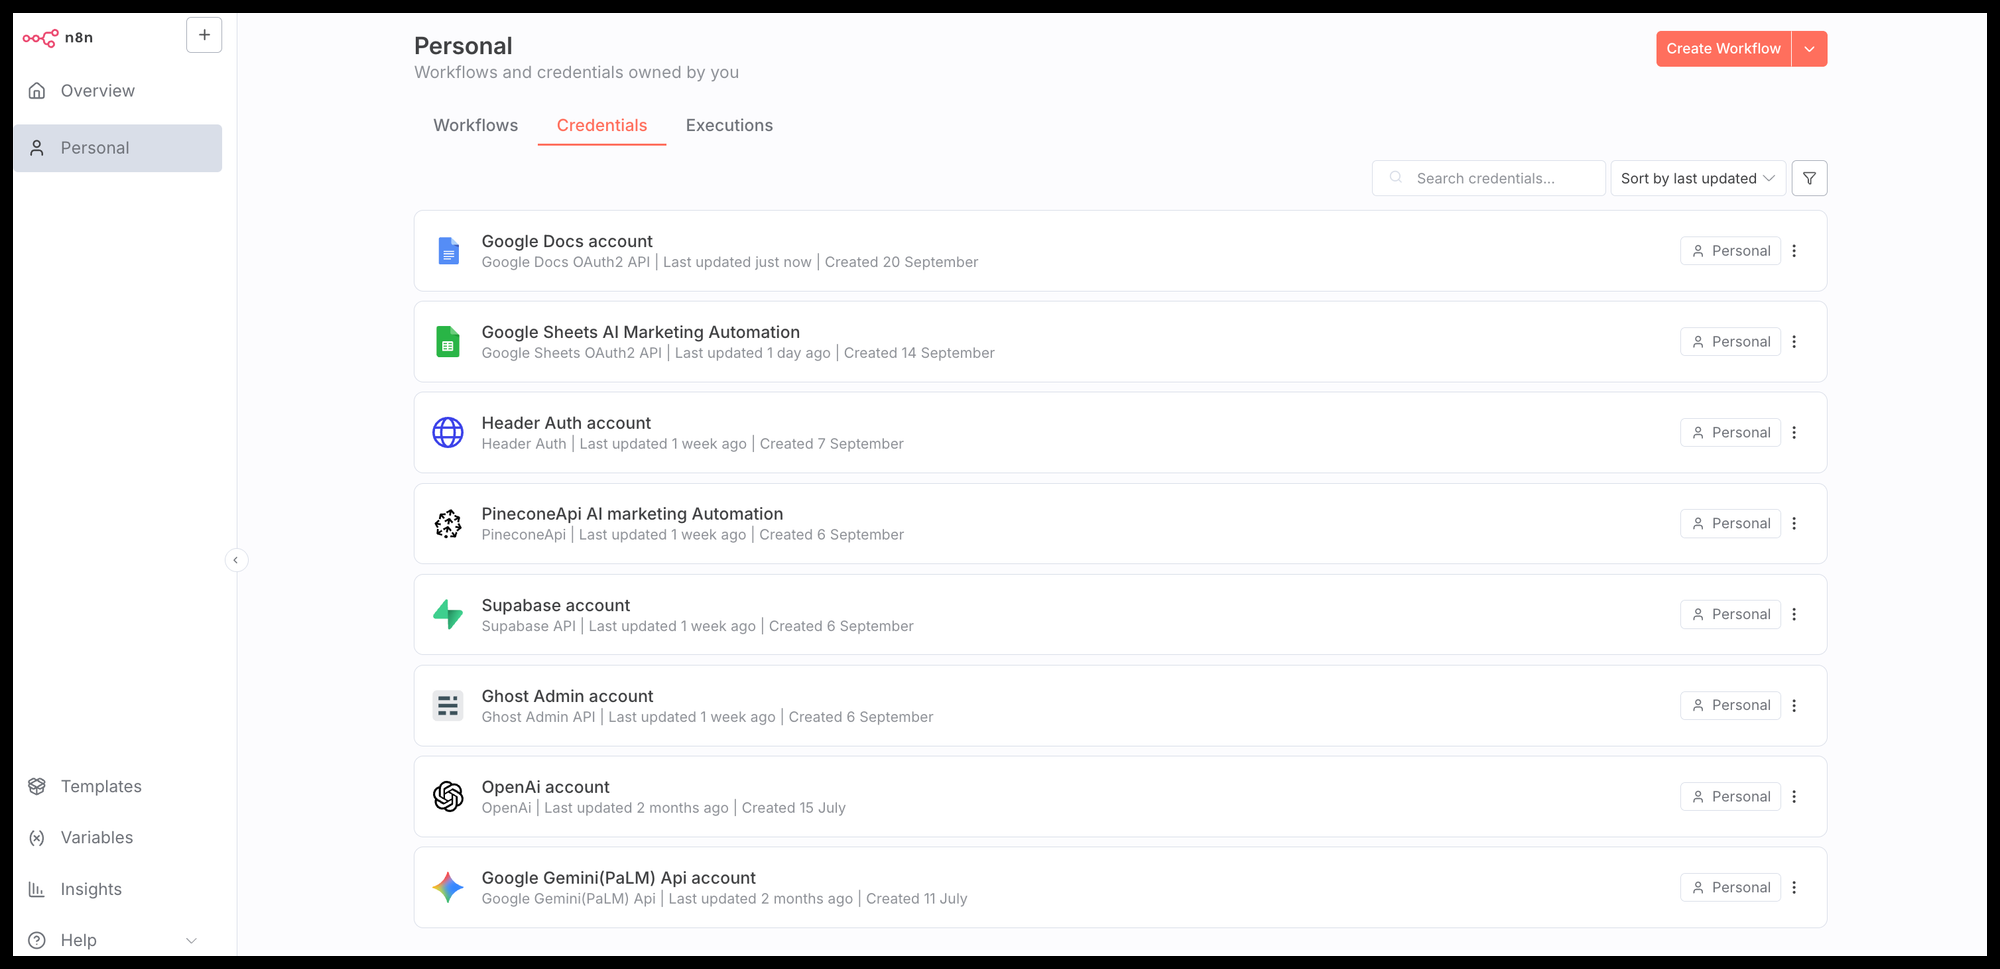Expand the Create Workflow dropdown arrow
This screenshot has width=2000, height=969.
pyautogui.click(x=1809, y=49)
